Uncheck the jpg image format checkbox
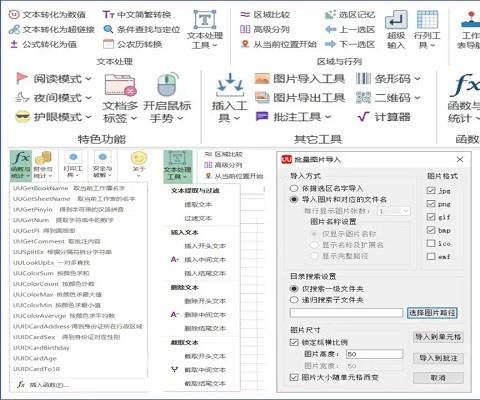Screen dimensions: 480x400 coord(431,190)
